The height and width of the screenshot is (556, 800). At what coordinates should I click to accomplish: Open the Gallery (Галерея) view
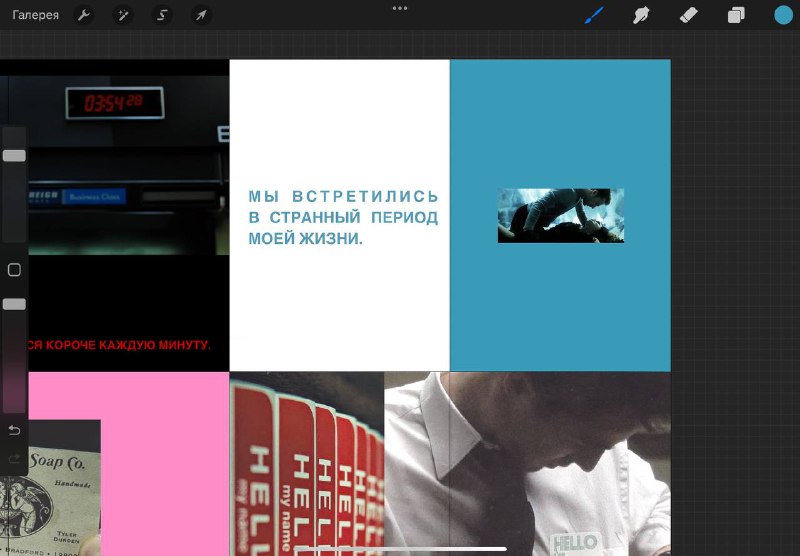35,15
